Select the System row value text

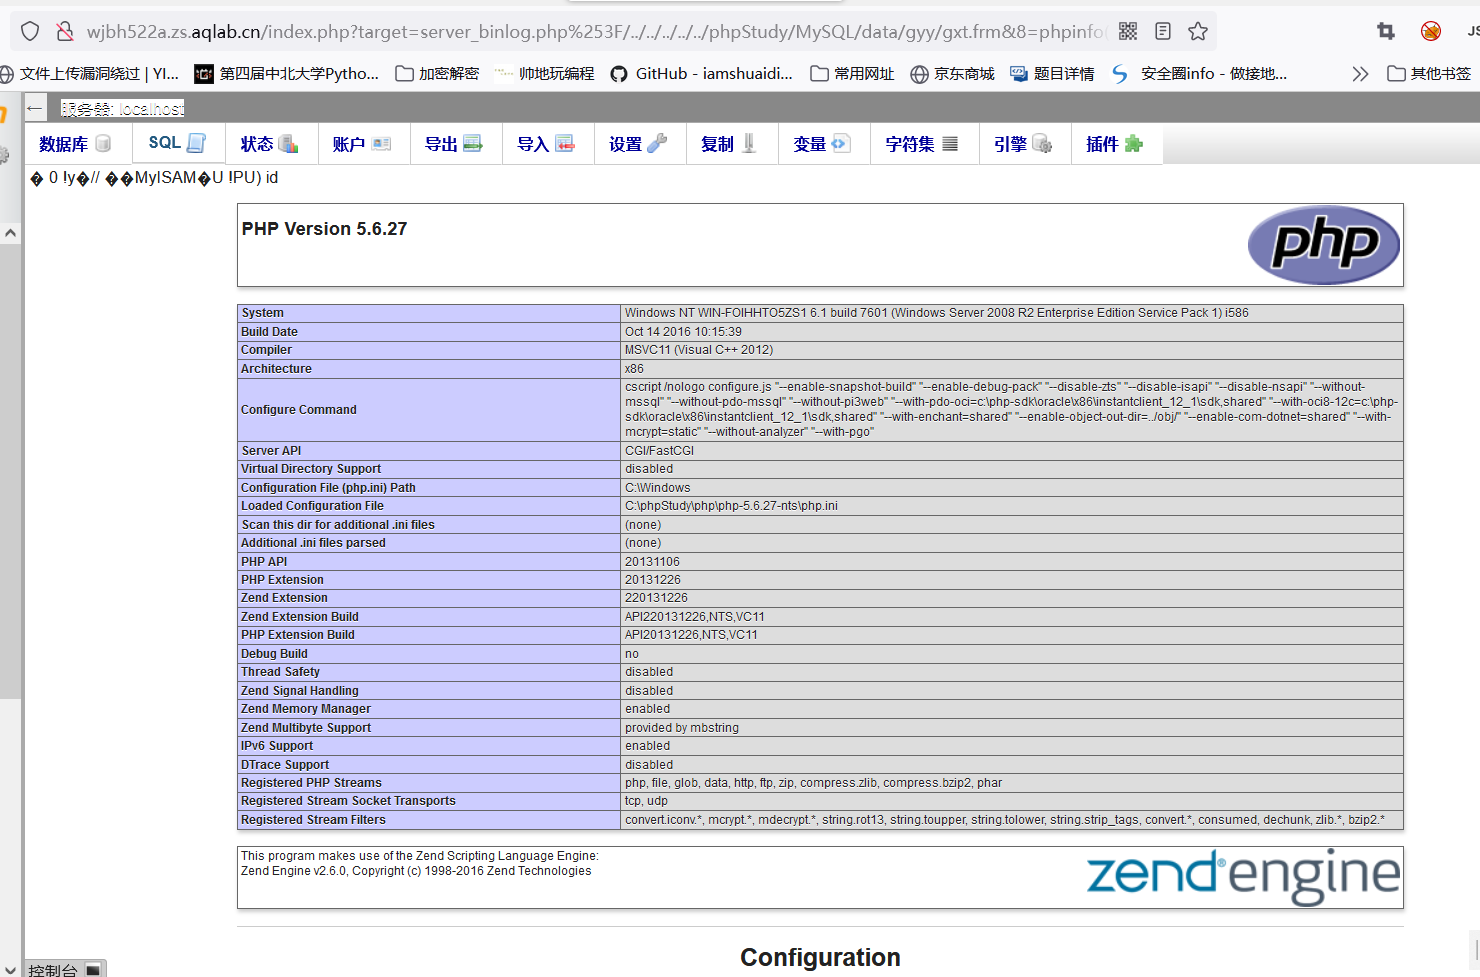[x=936, y=313]
